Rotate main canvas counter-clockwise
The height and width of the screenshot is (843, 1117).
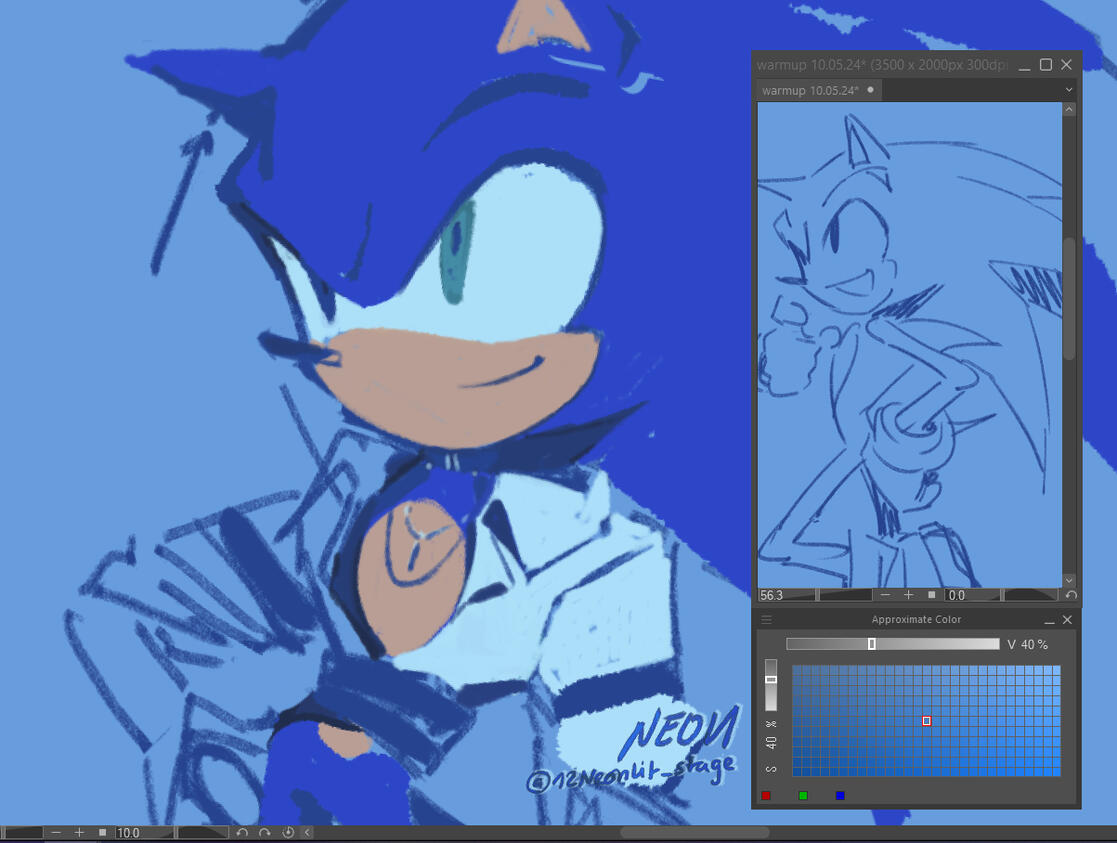coord(242,832)
